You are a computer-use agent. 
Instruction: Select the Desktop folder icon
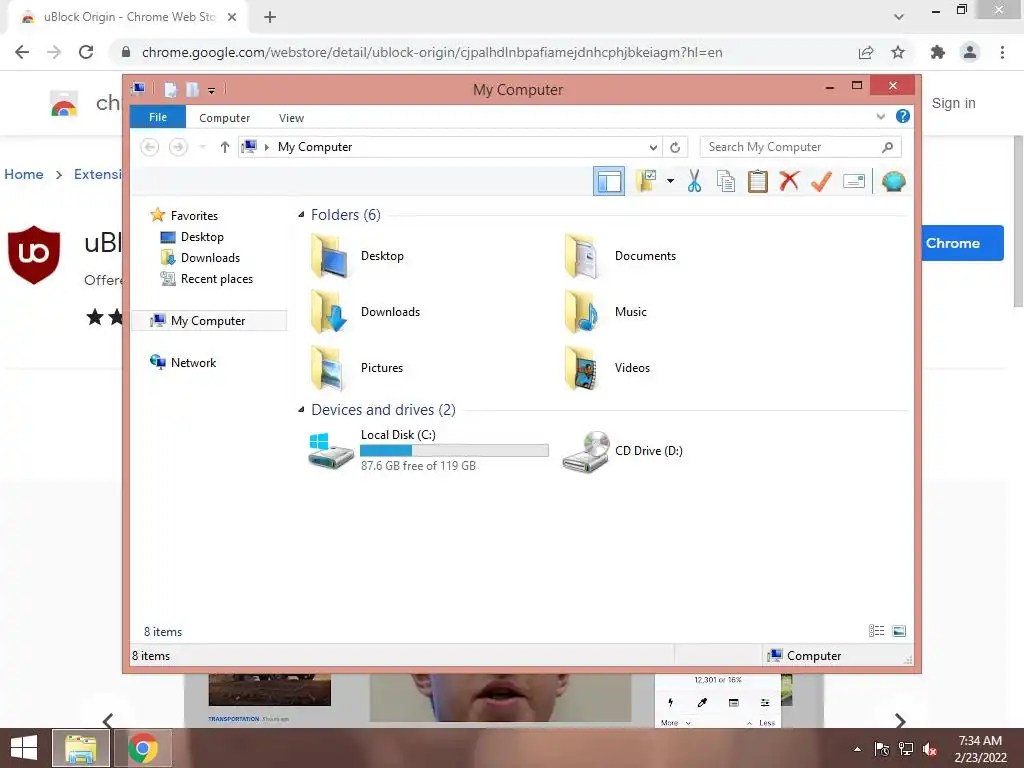coord(329,256)
